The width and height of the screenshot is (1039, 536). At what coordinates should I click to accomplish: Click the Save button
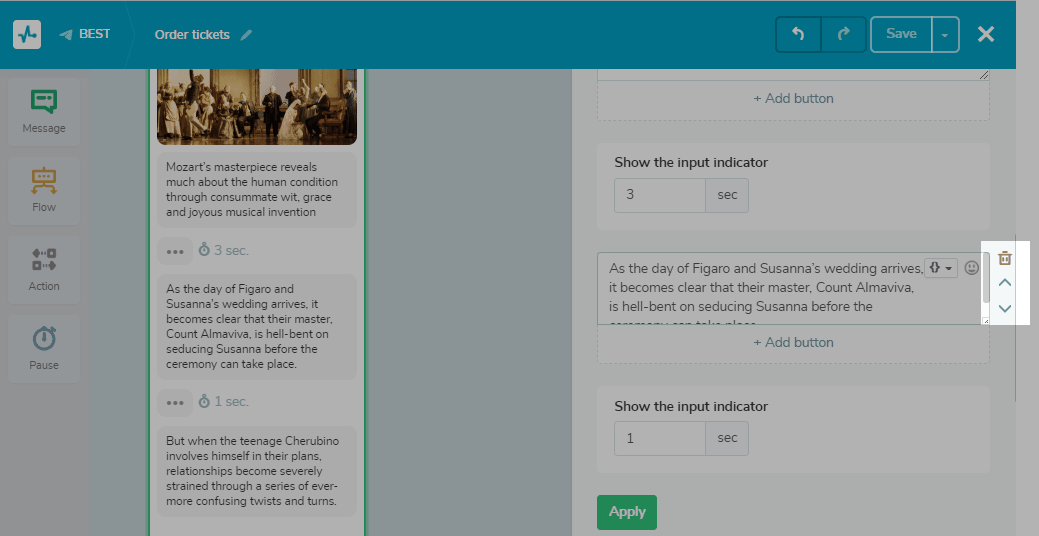pos(901,34)
